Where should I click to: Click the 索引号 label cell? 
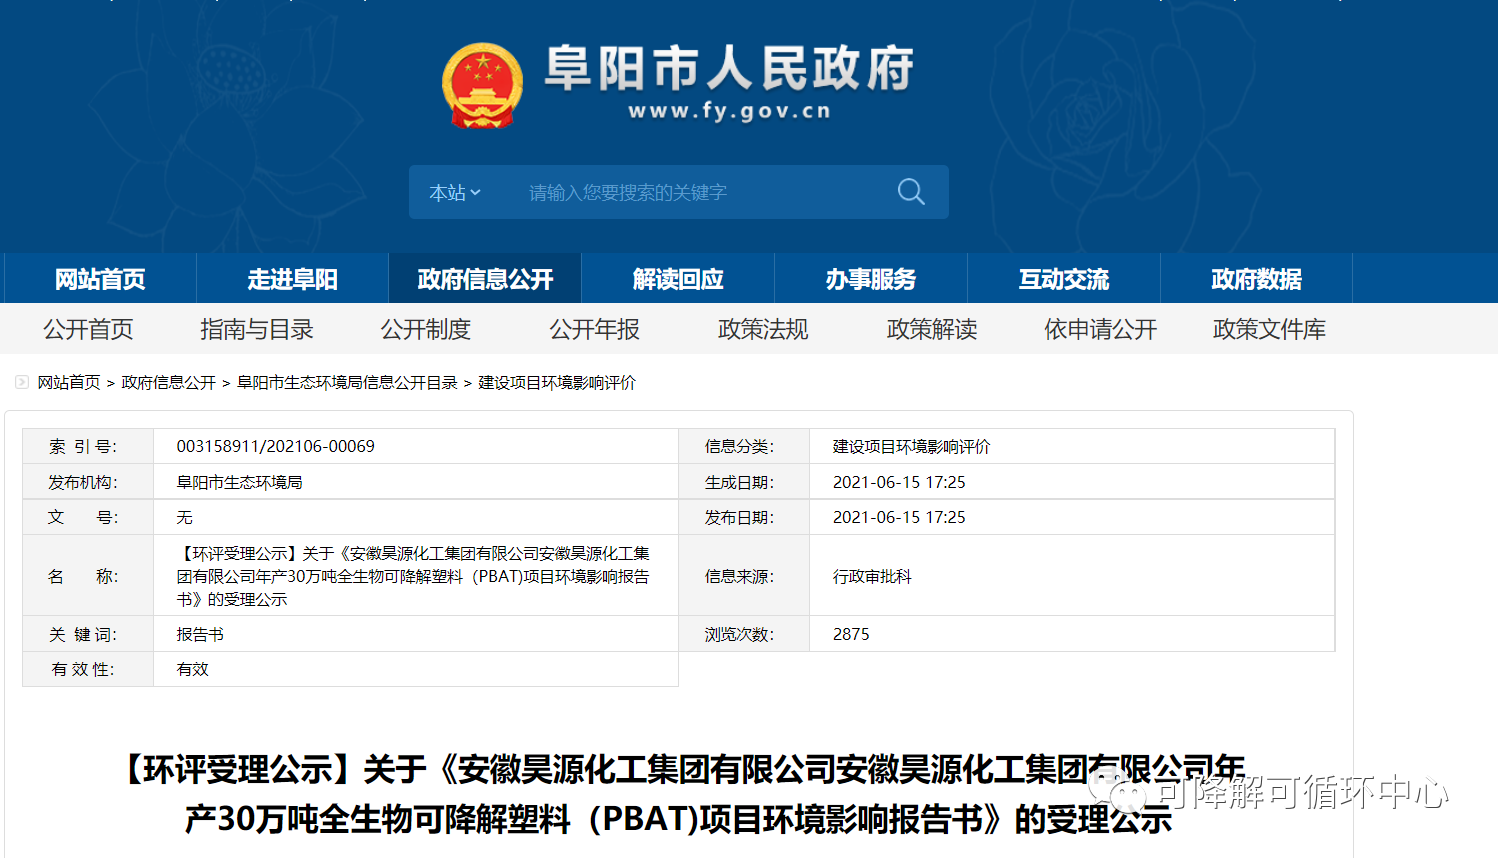[x=88, y=446]
